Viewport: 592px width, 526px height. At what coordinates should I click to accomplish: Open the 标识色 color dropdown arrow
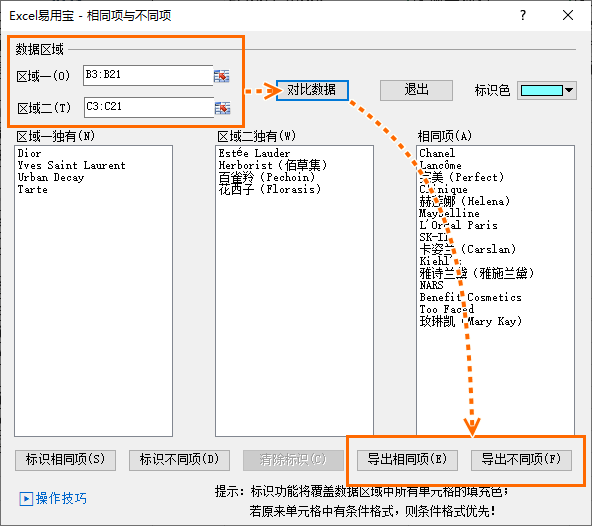(569, 90)
